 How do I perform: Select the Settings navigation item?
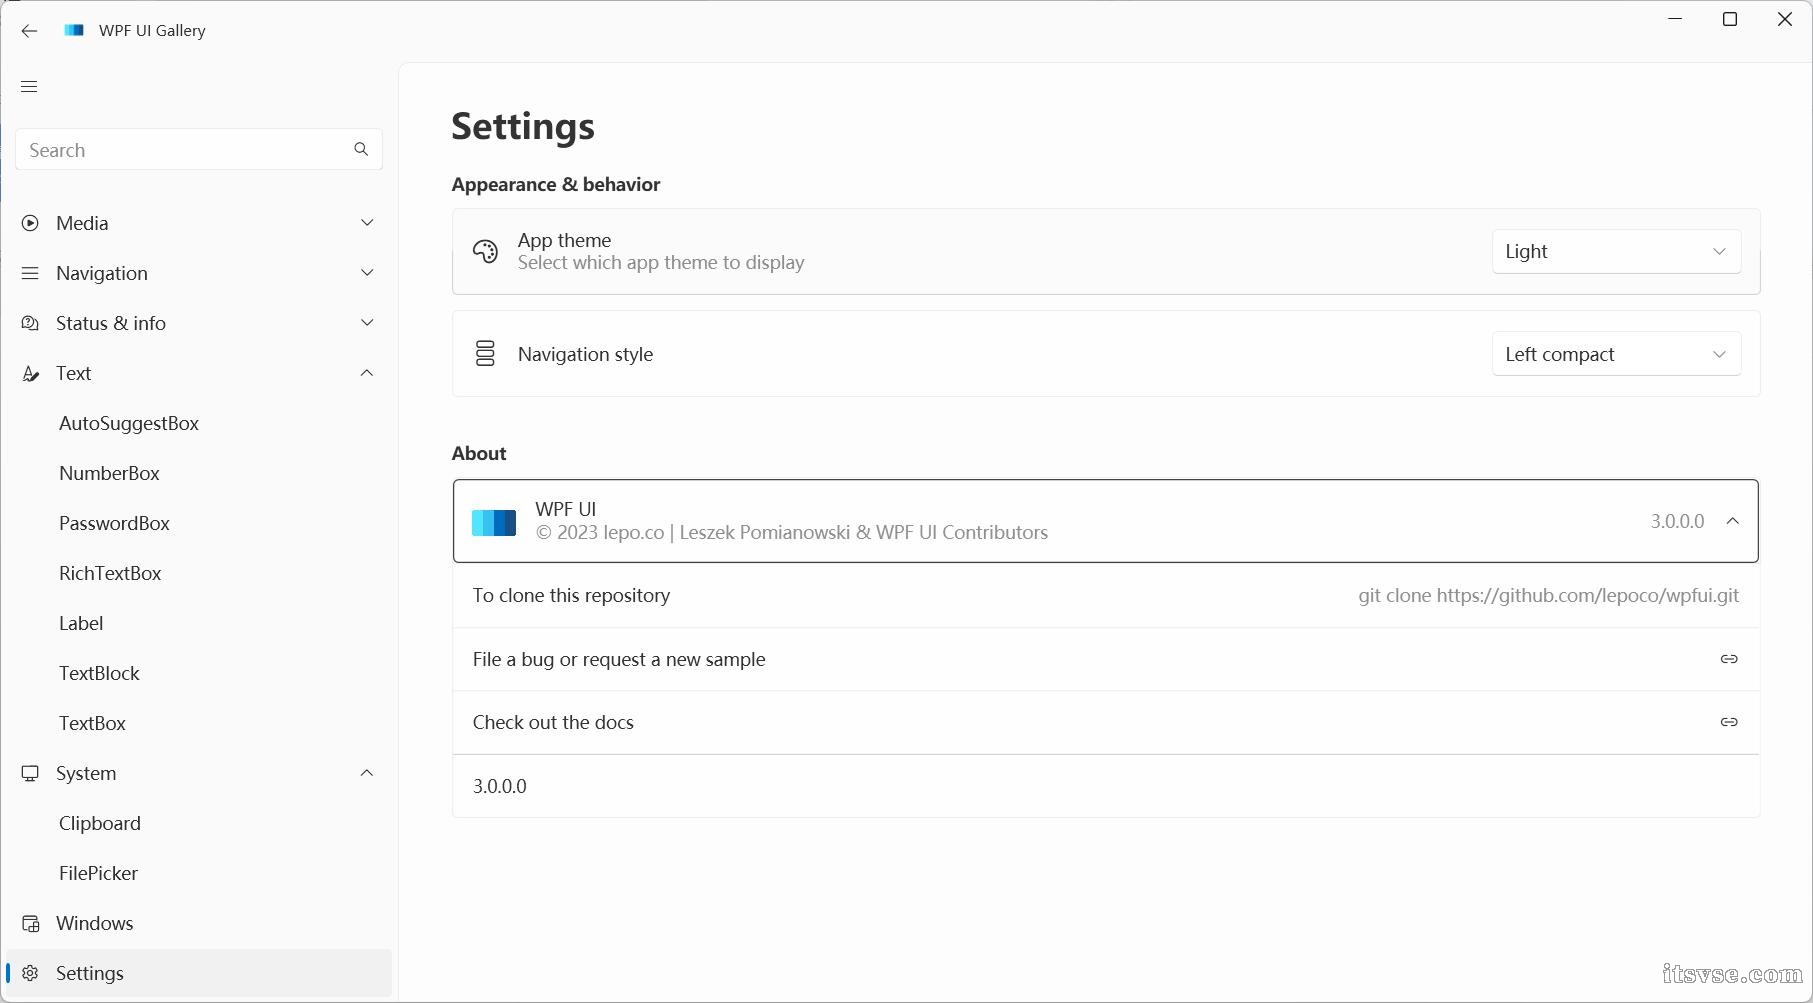click(x=199, y=973)
